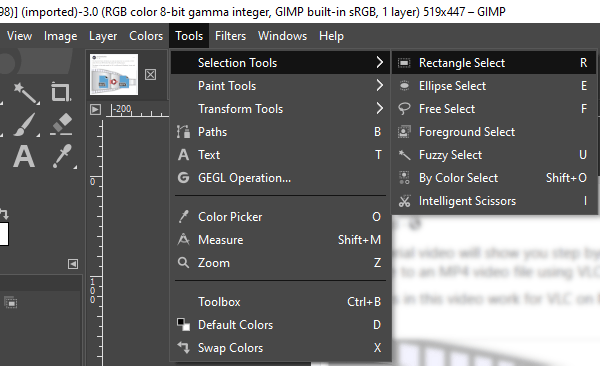The image size is (600, 366).
Task: Select the Crop tool in the toolbox
Action: (61, 92)
